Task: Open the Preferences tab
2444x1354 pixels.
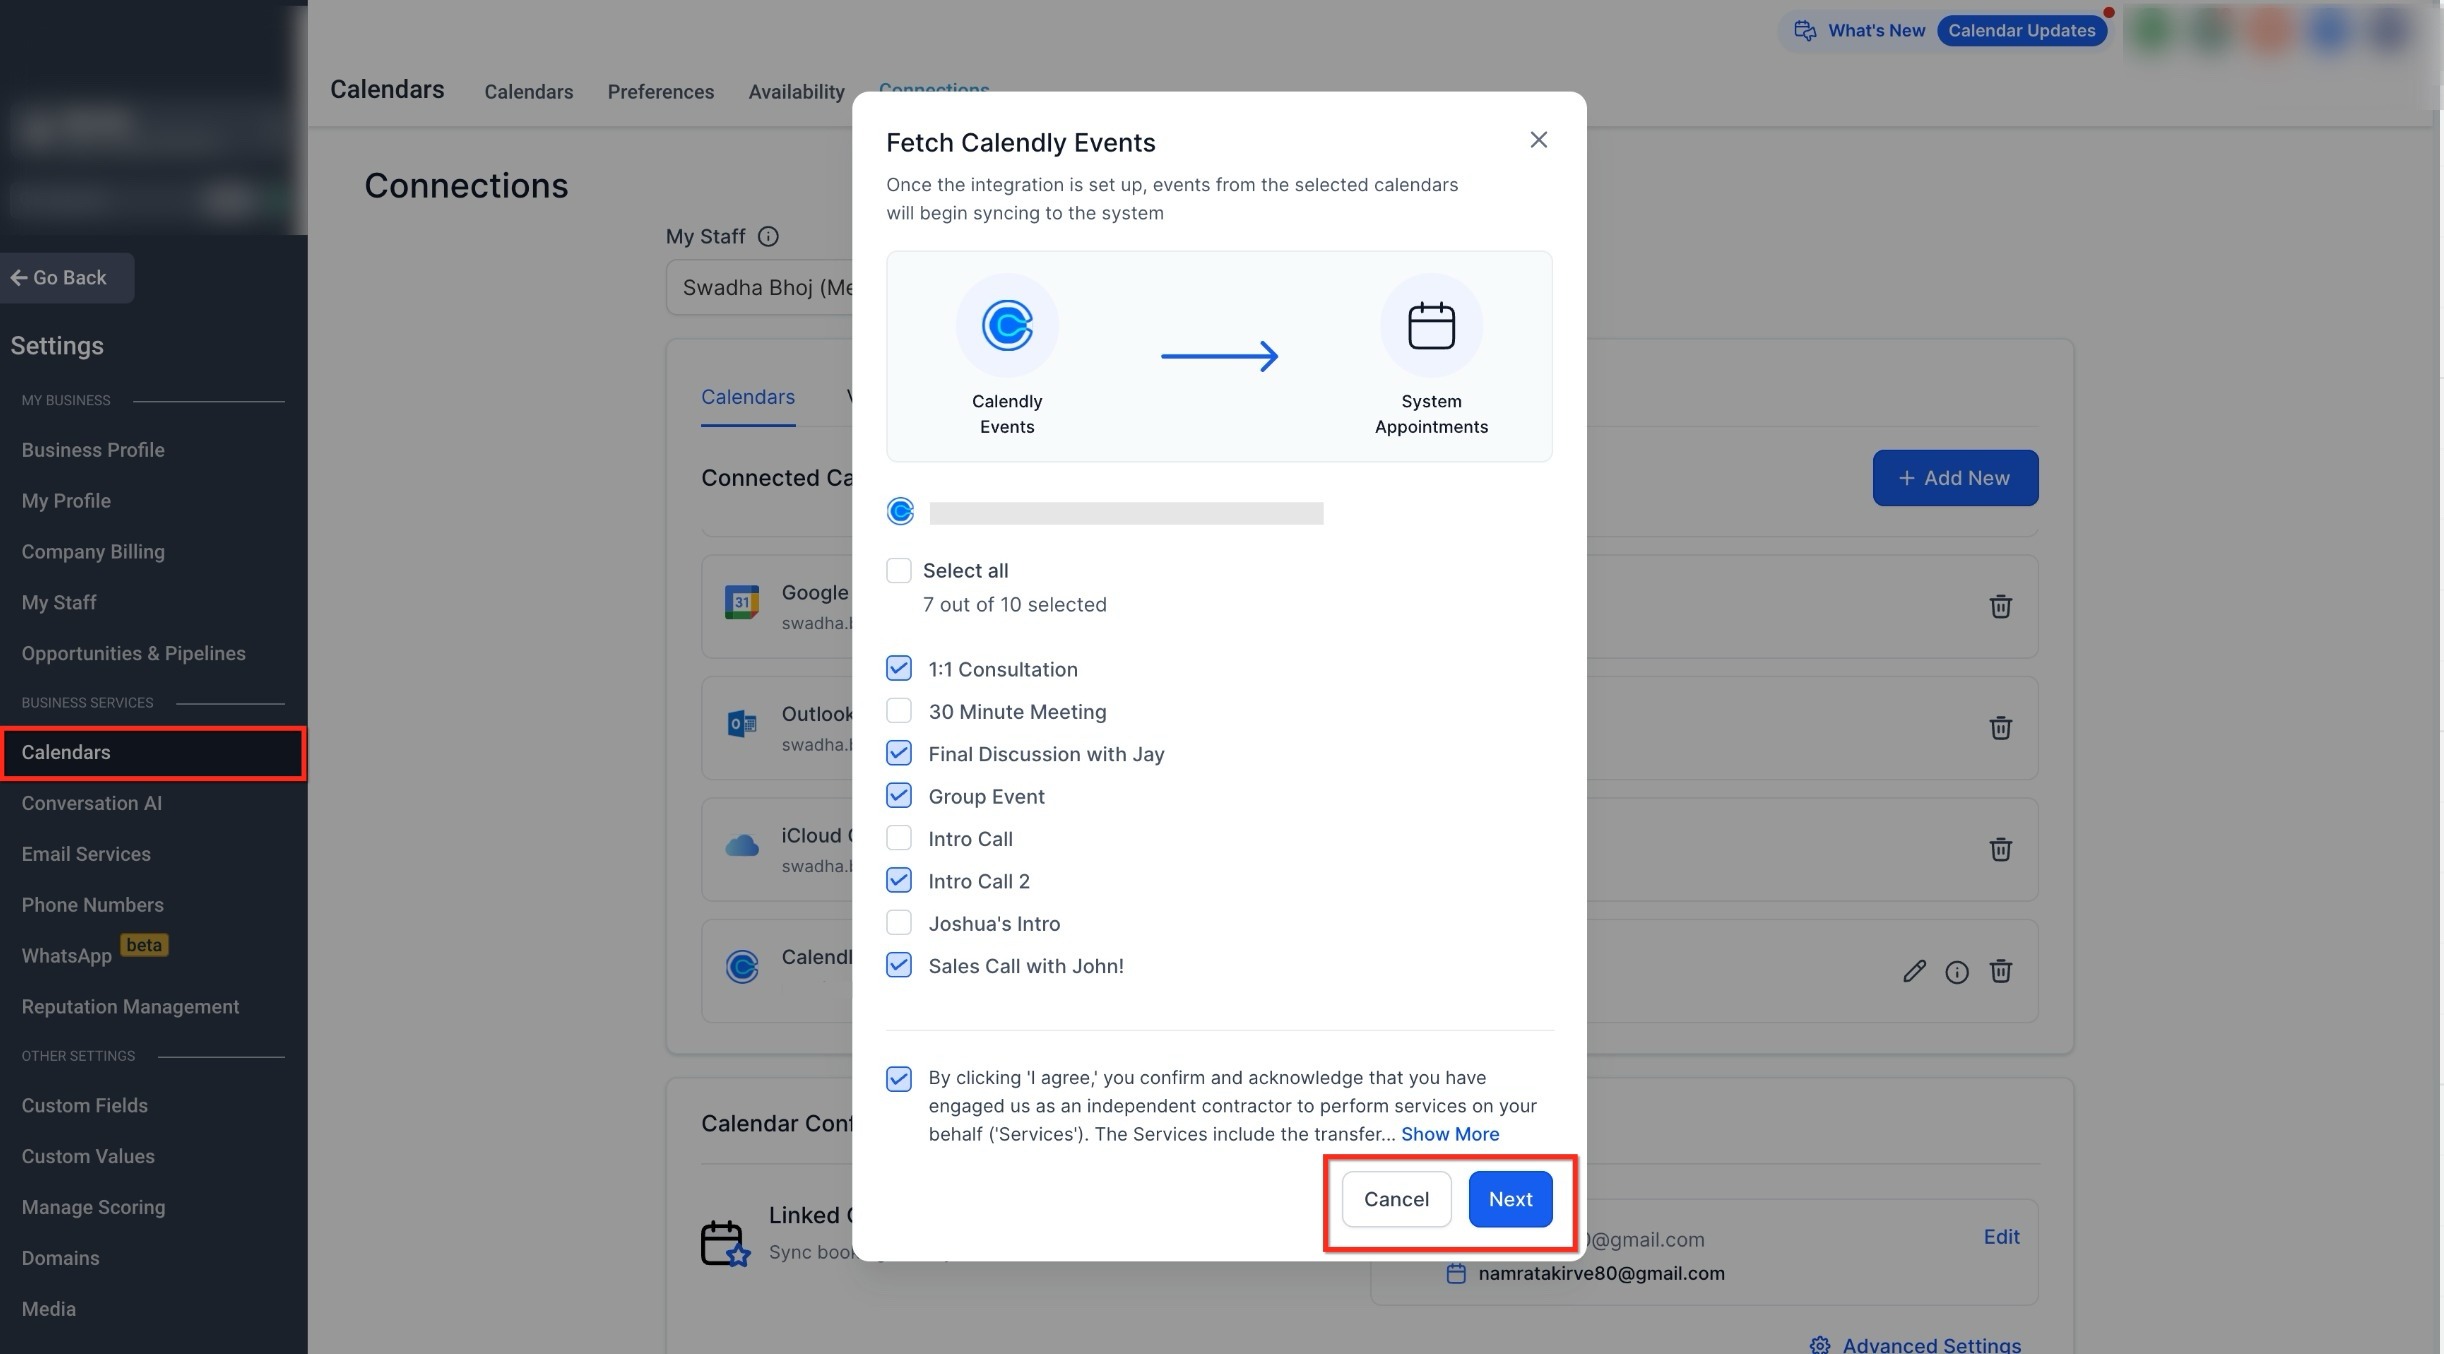Action: [660, 92]
